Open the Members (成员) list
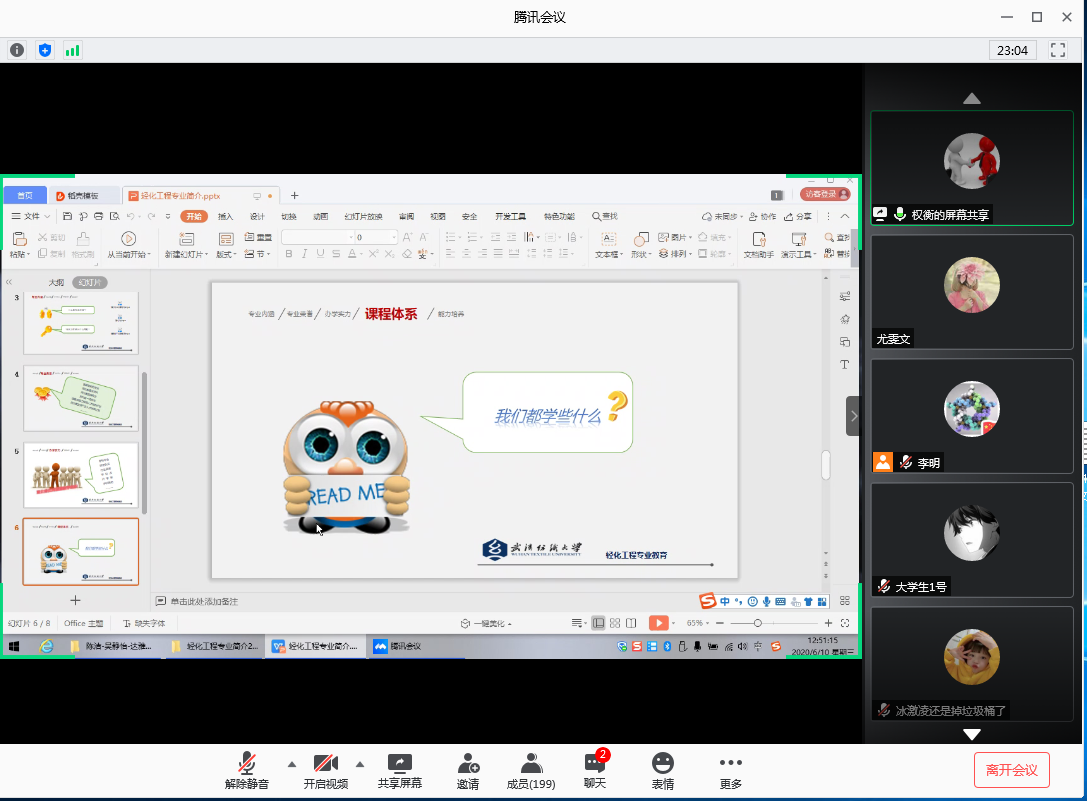The image size is (1087, 801). tap(531, 771)
